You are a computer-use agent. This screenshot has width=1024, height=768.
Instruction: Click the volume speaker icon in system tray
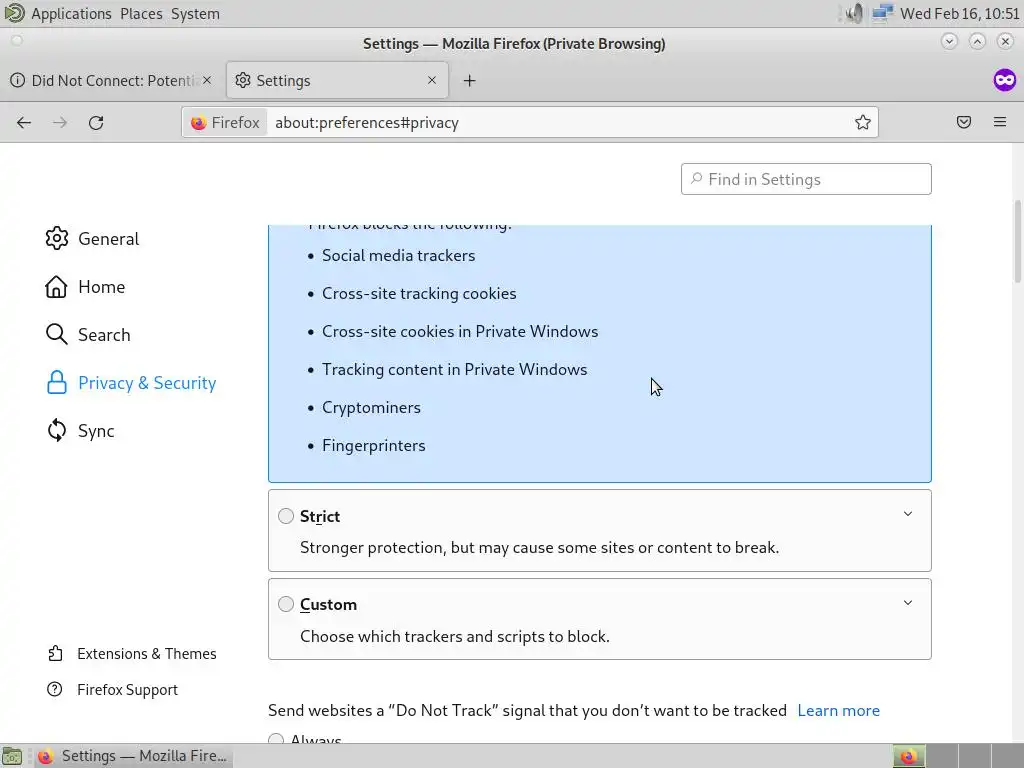pos(853,13)
